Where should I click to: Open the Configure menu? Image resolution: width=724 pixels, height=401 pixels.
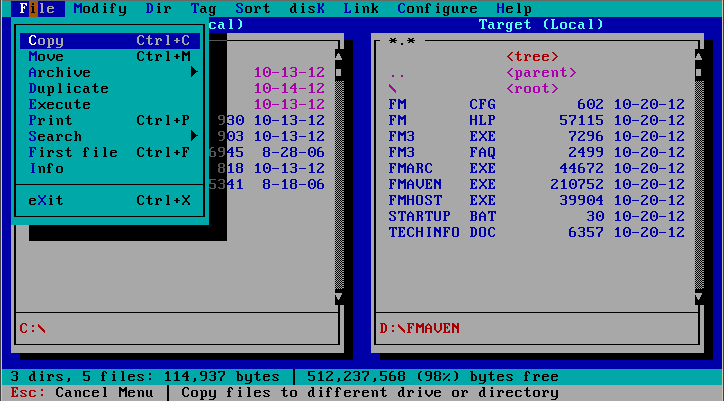(x=437, y=8)
